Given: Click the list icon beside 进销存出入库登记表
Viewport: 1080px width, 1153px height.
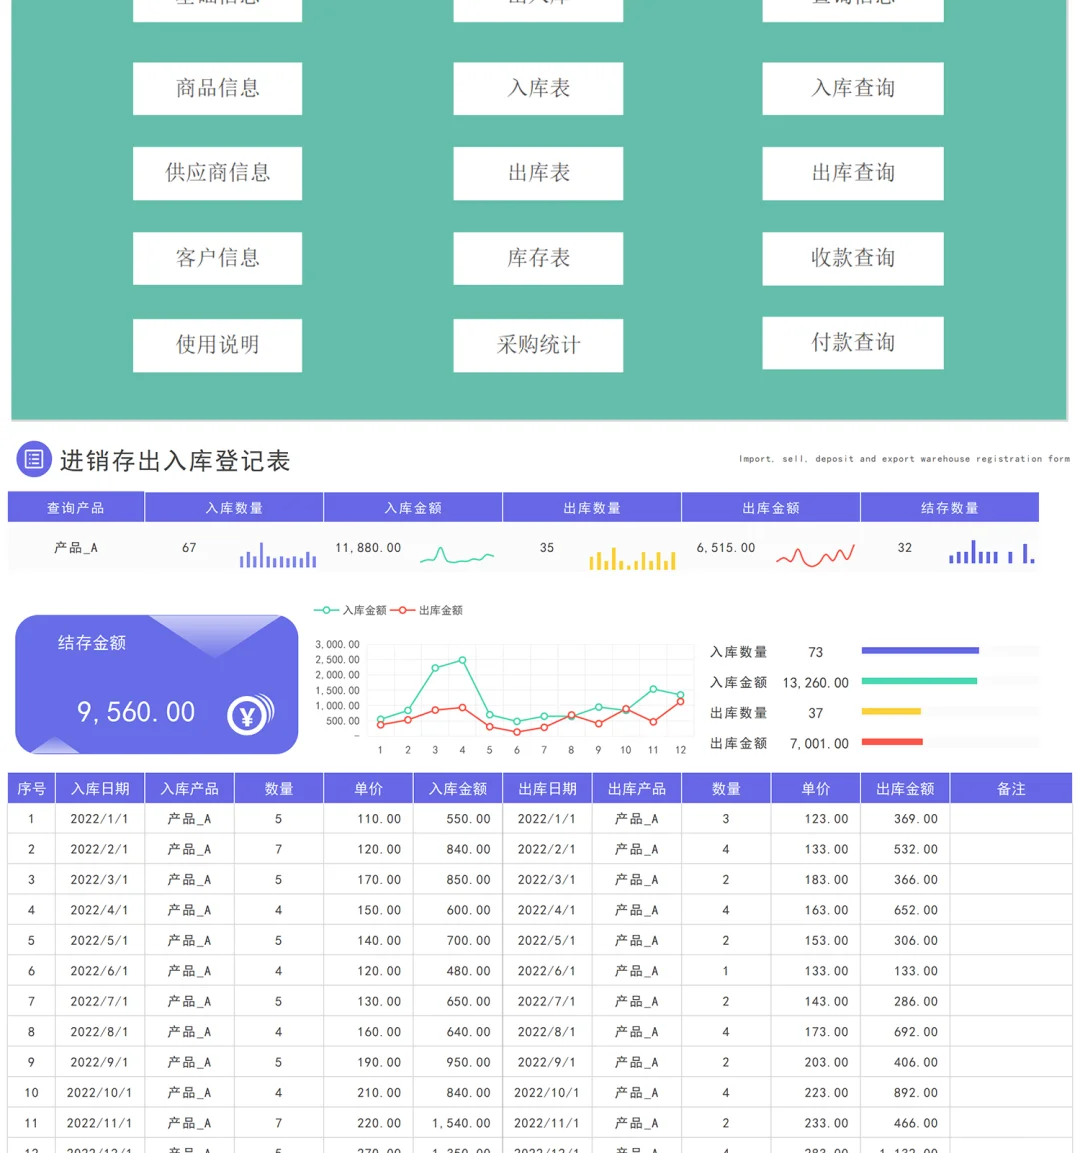Looking at the screenshot, I should (34, 460).
